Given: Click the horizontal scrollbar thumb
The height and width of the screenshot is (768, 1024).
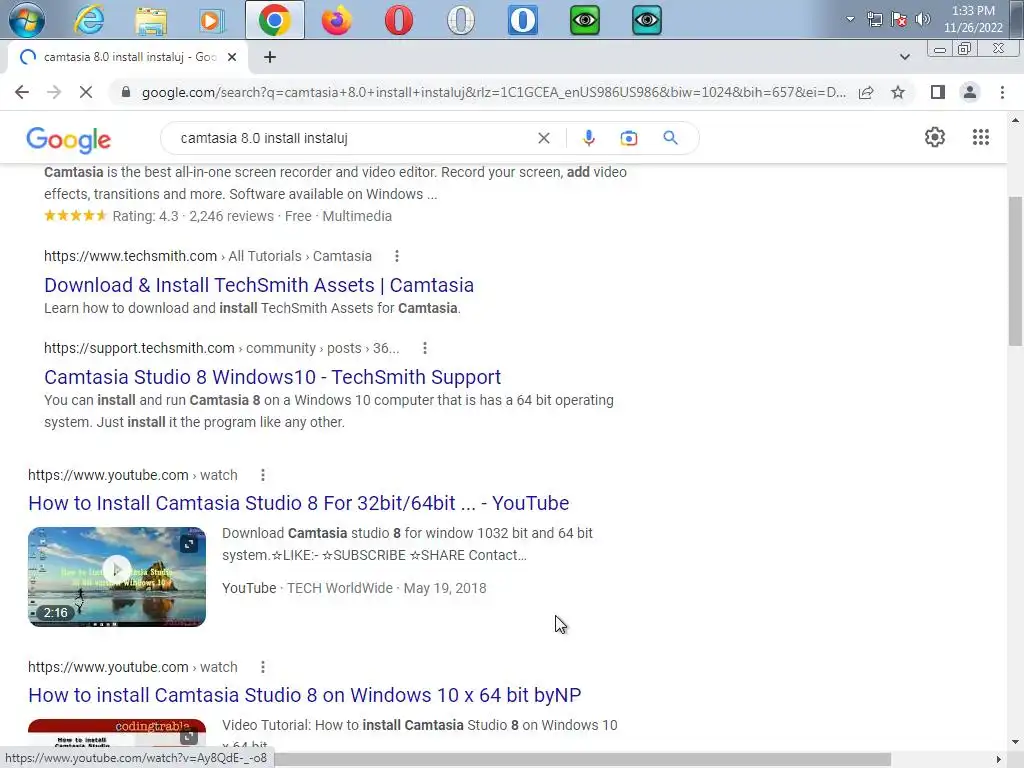Looking at the screenshot, I should pyautogui.click(x=581, y=759).
